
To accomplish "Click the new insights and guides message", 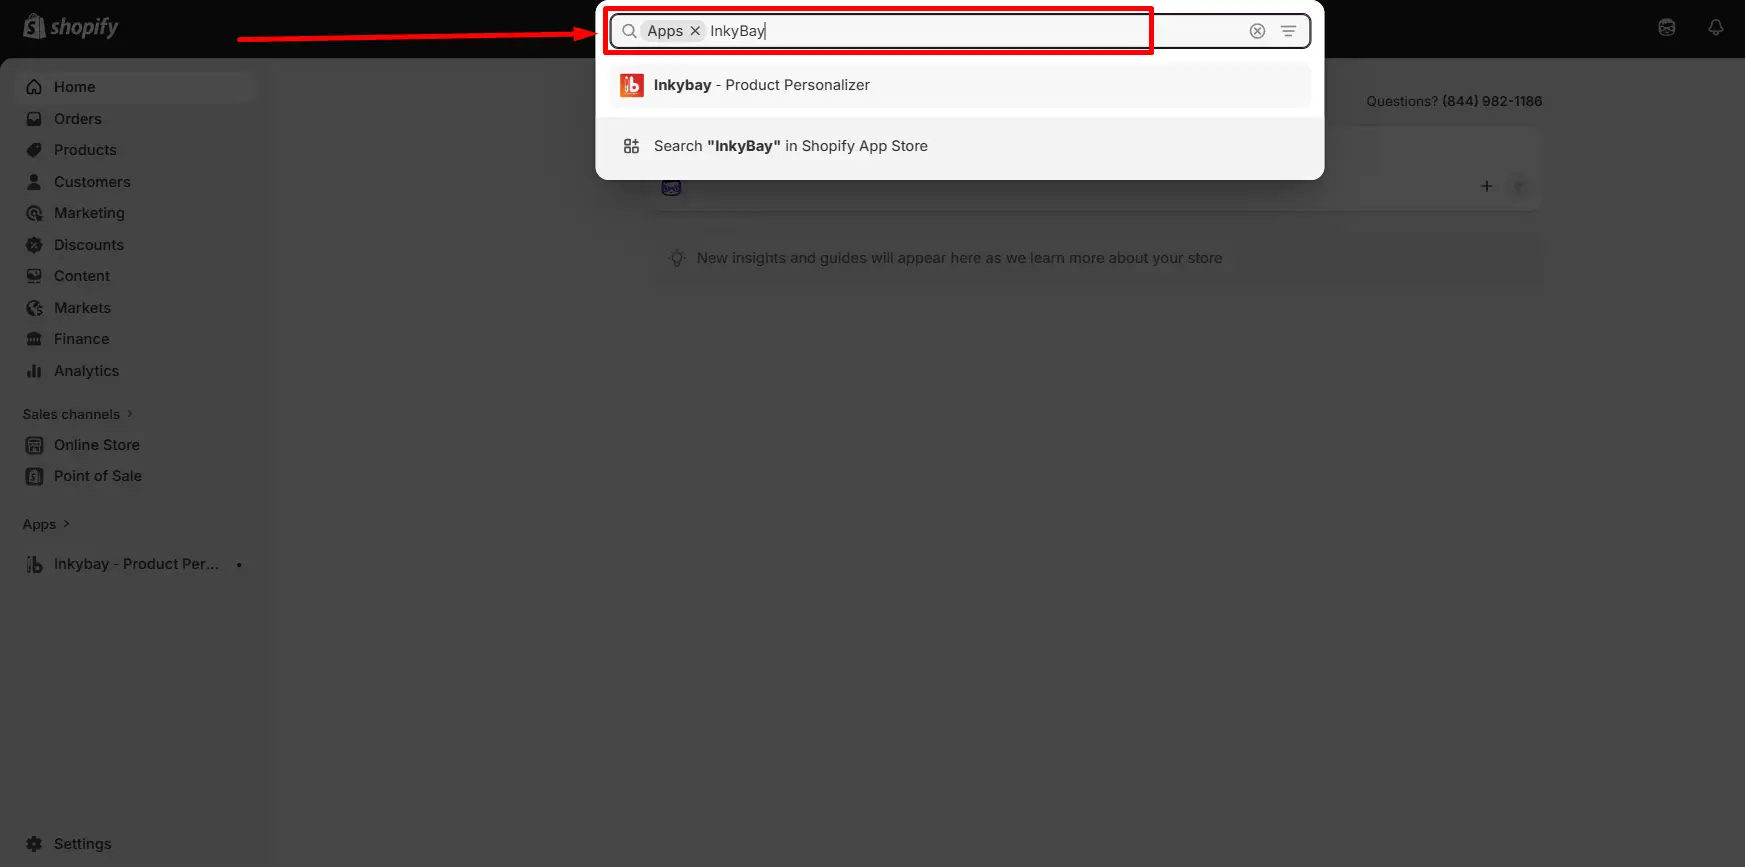I will [x=959, y=258].
